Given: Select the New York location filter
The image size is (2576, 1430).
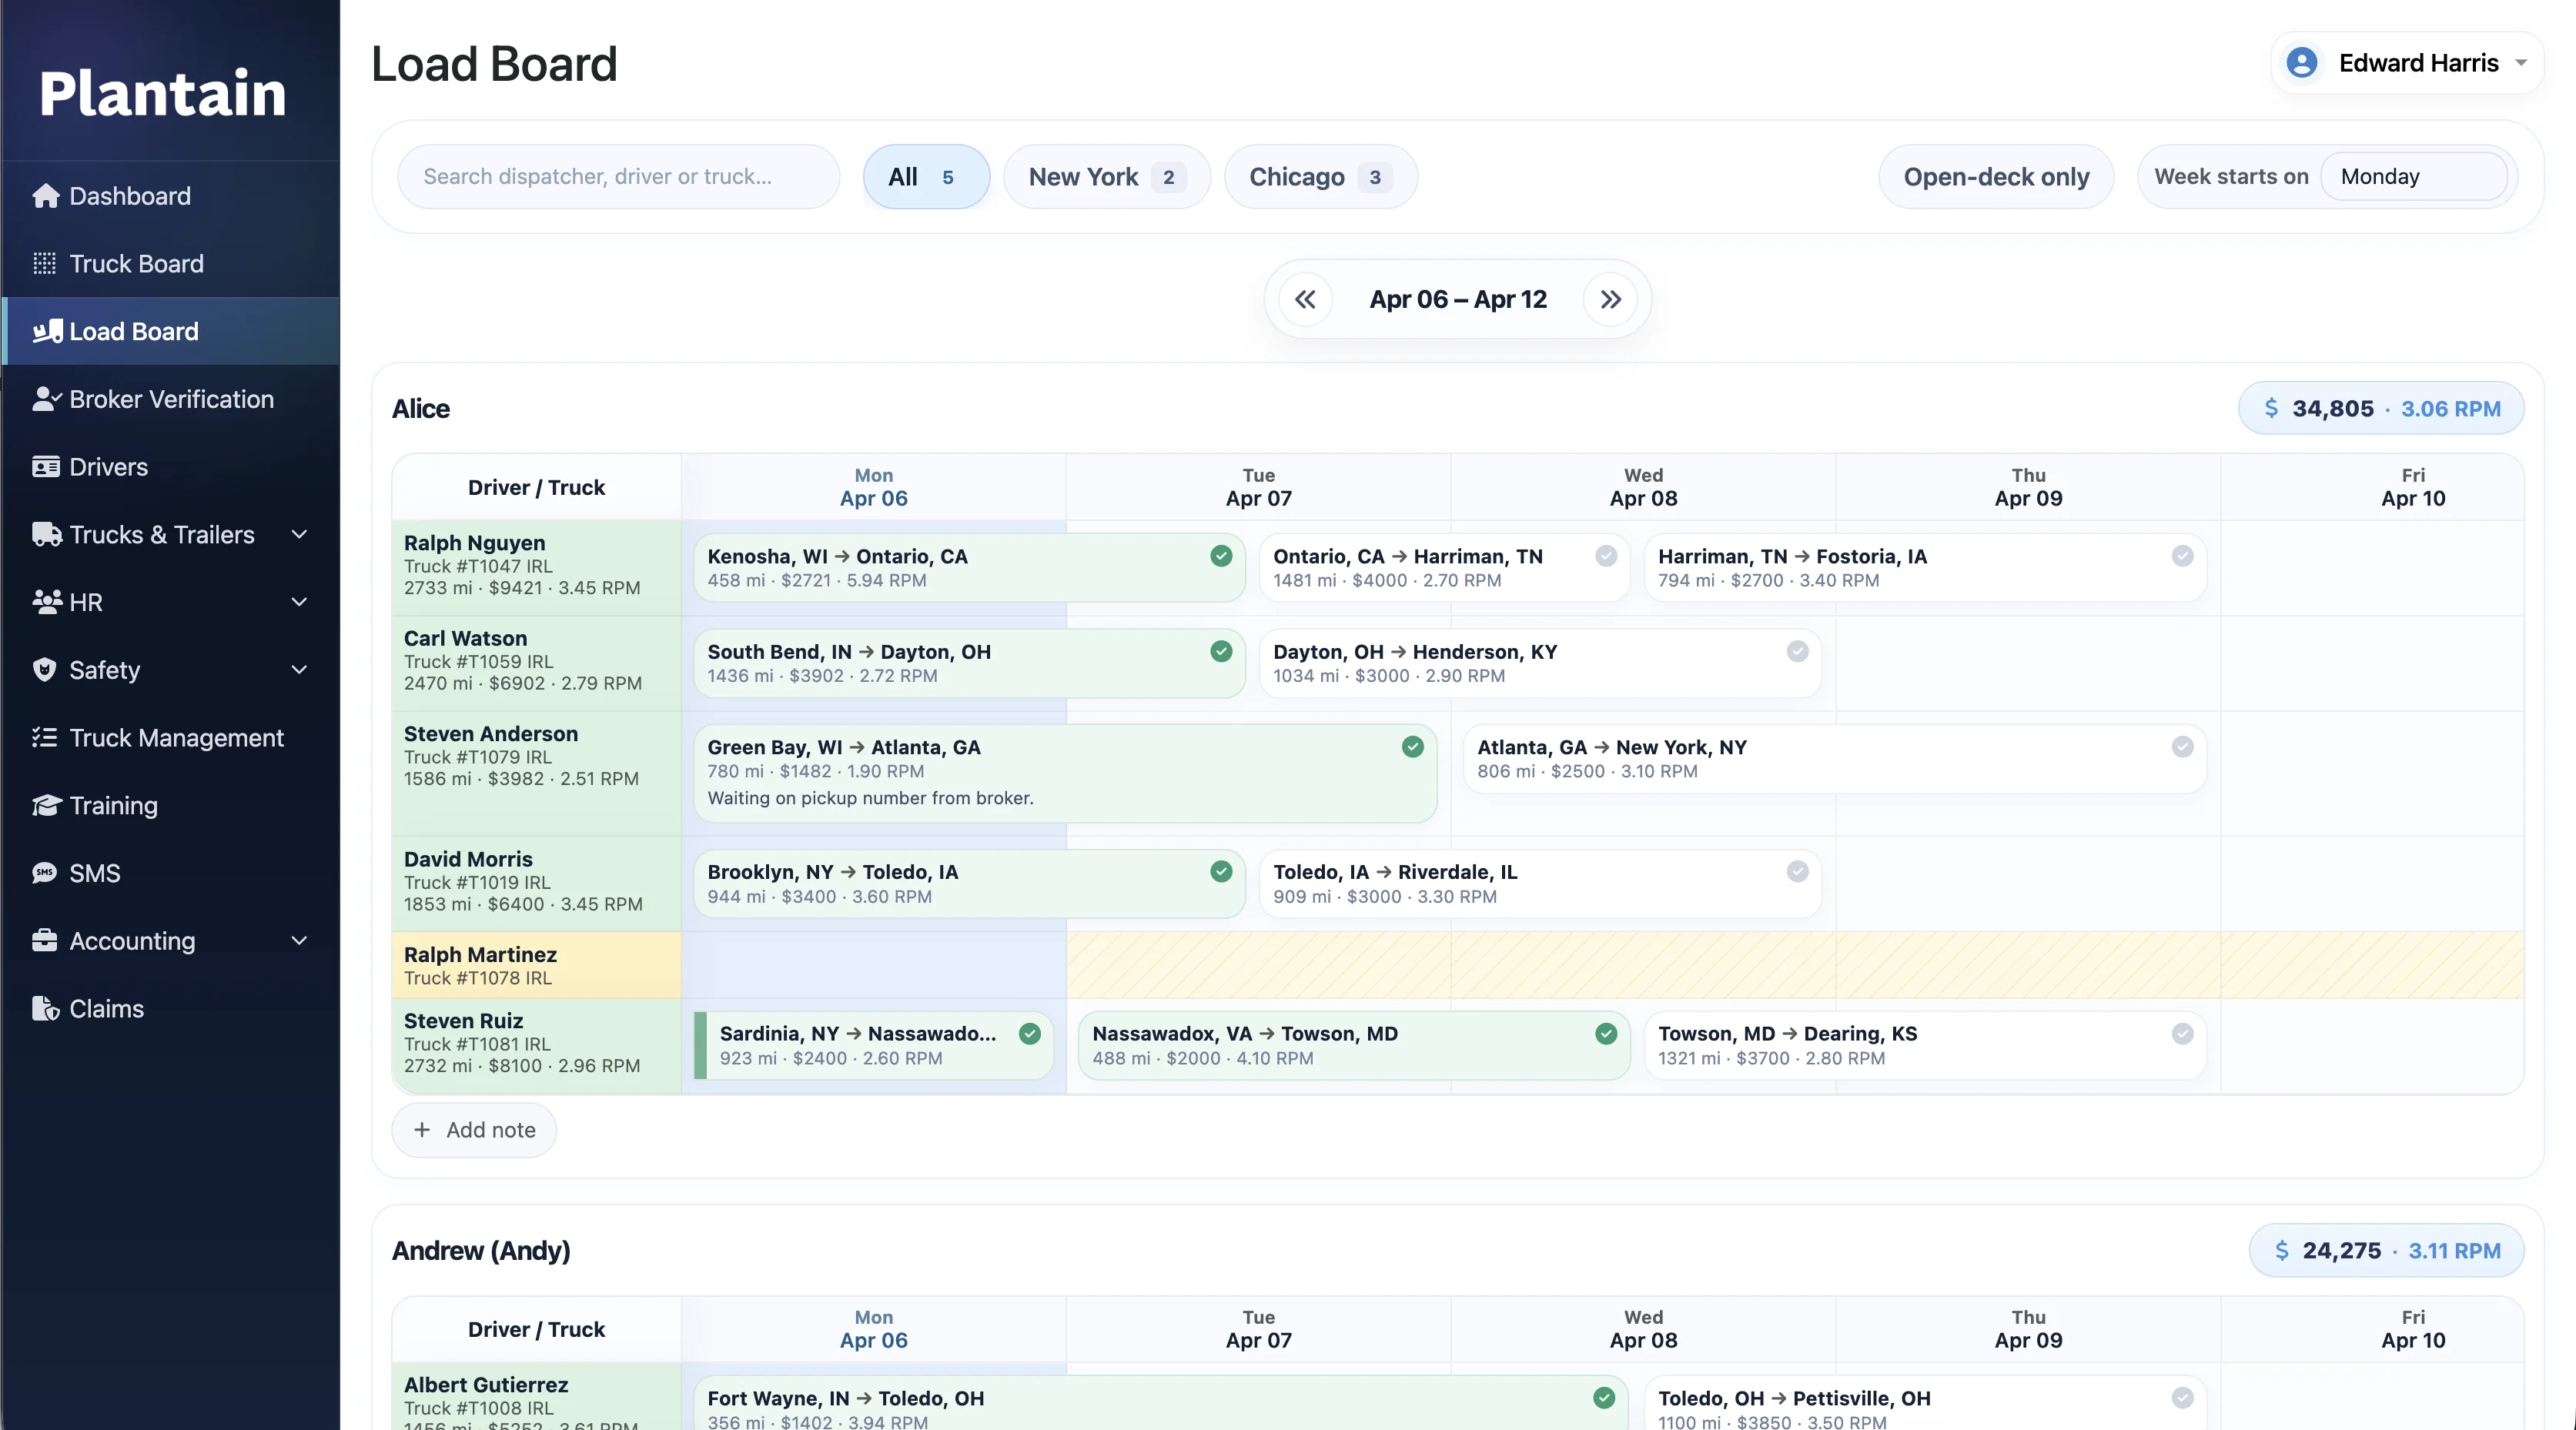Looking at the screenshot, I should 1106,176.
